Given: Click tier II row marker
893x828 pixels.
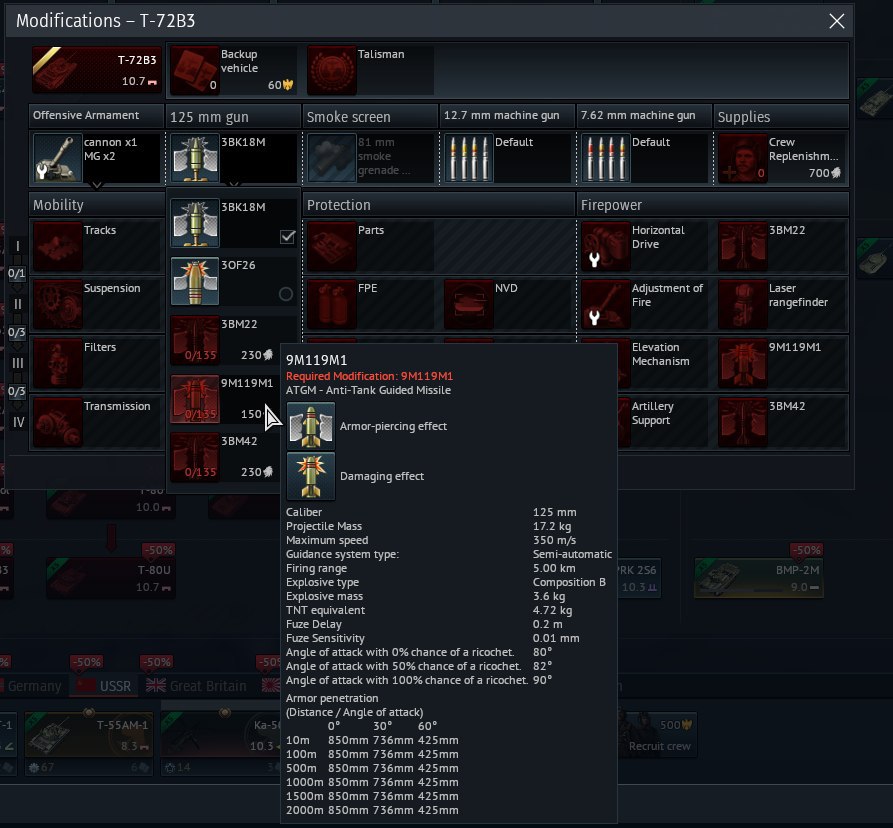Looking at the screenshot, I should pyautogui.click(x=18, y=305).
